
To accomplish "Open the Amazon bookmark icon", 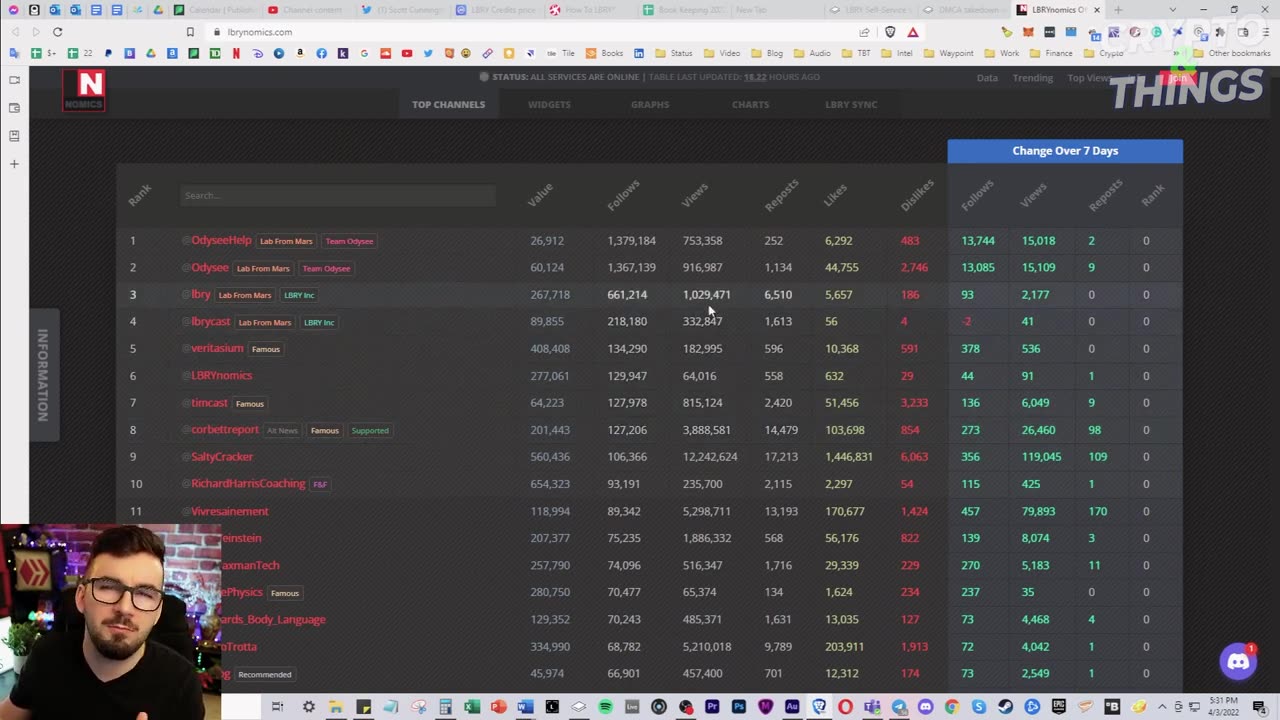I will point(300,53).
